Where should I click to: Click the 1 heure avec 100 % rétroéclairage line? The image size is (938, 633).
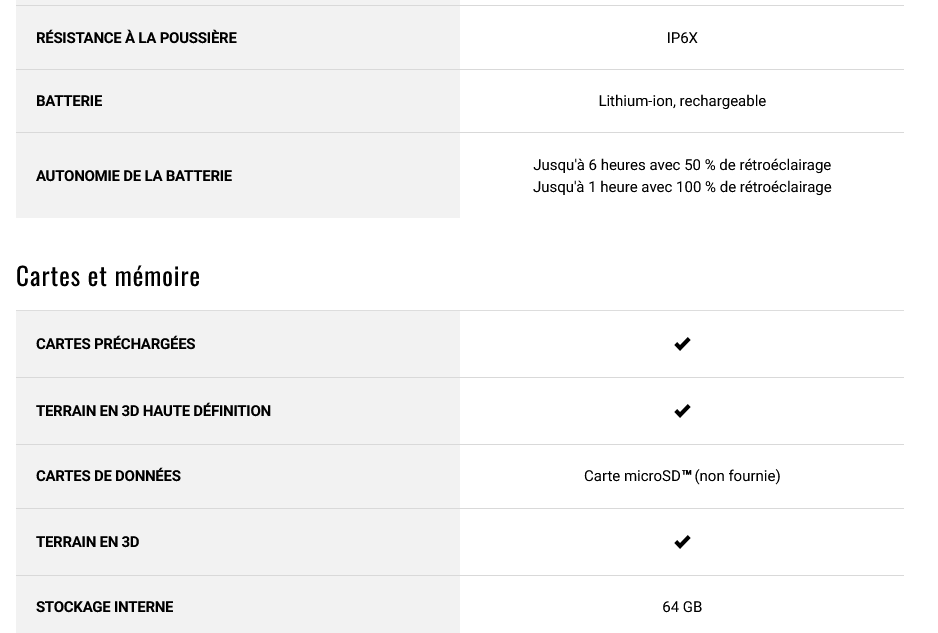[682, 187]
